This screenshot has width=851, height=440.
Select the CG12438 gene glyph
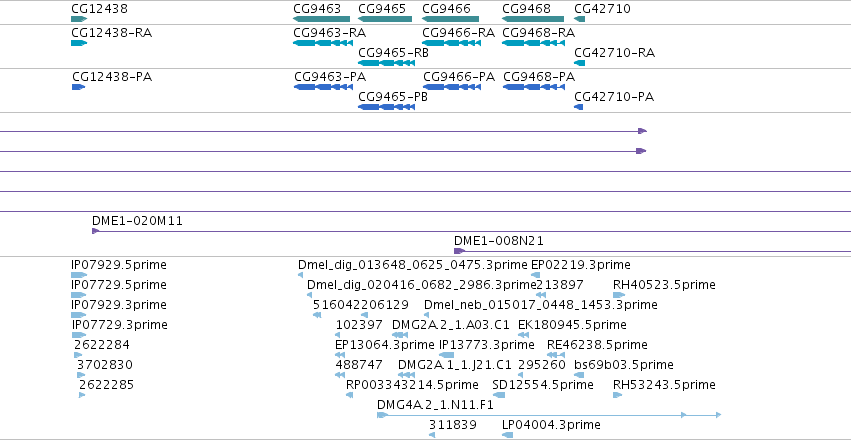click(x=79, y=19)
